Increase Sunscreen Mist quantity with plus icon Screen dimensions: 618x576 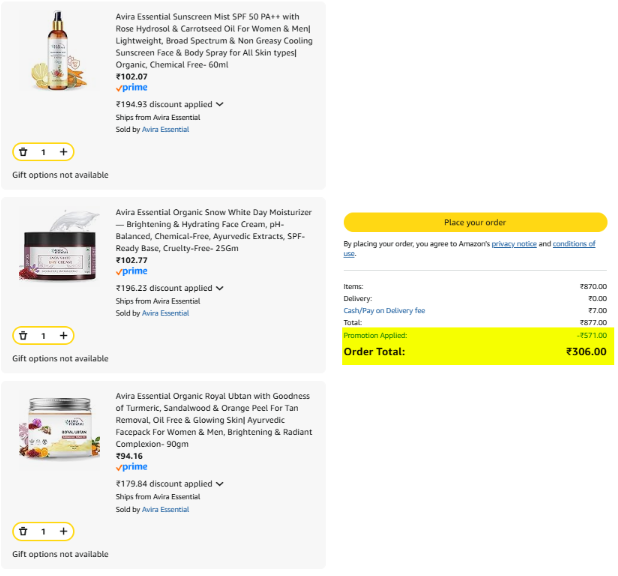tap(64, 152)
